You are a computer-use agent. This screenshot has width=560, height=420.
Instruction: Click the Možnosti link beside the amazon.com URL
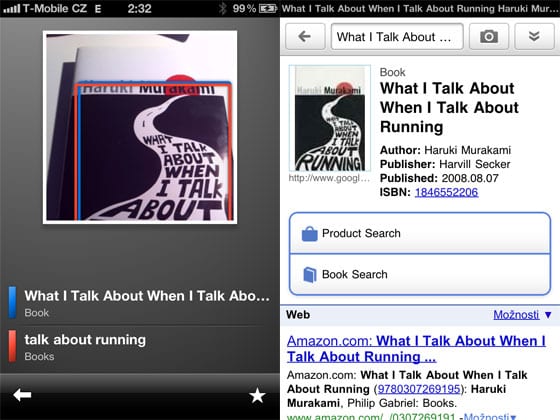pyautogui.click(x=490, y=416)
